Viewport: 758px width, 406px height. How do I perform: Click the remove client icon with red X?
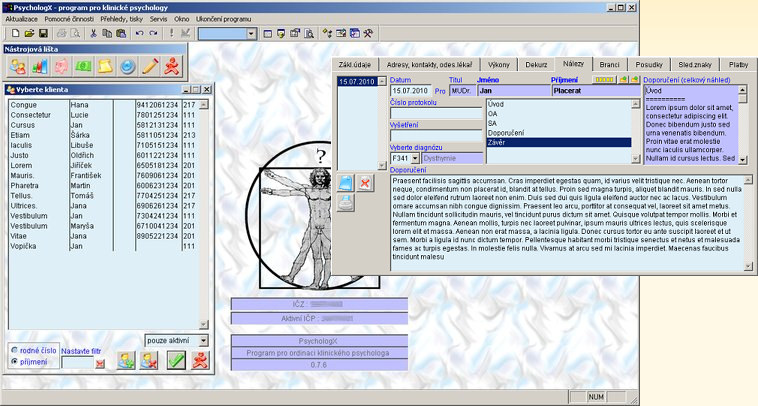pos(149,361)
